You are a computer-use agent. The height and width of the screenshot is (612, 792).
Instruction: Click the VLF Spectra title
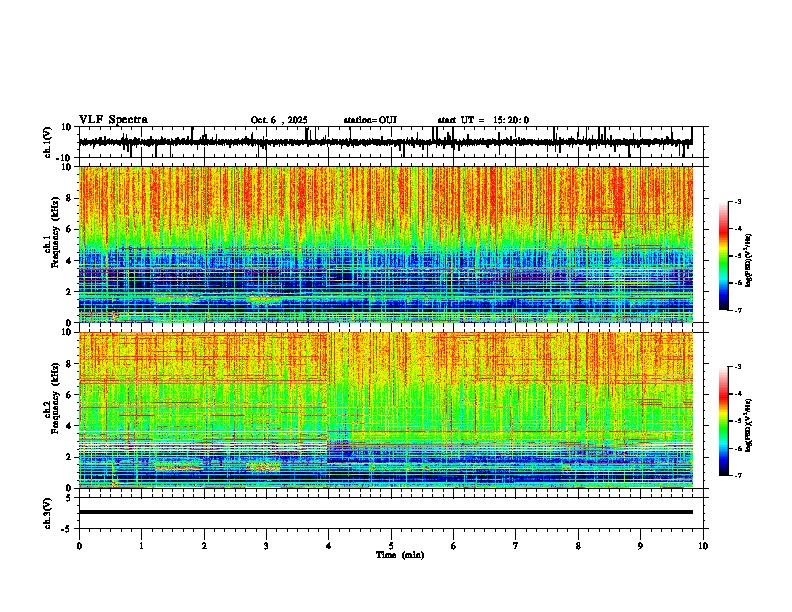pos(113,120)
